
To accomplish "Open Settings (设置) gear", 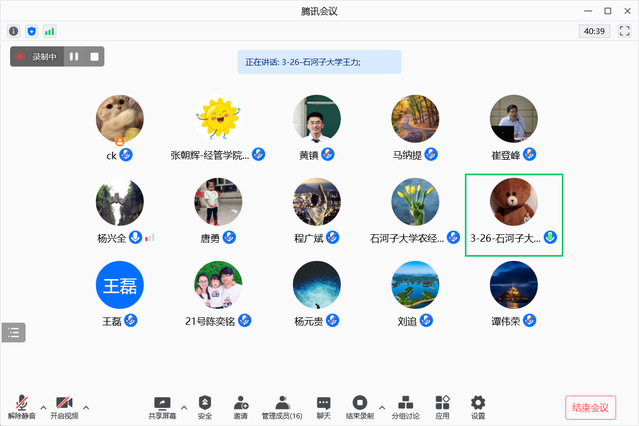I will [478, 407].
